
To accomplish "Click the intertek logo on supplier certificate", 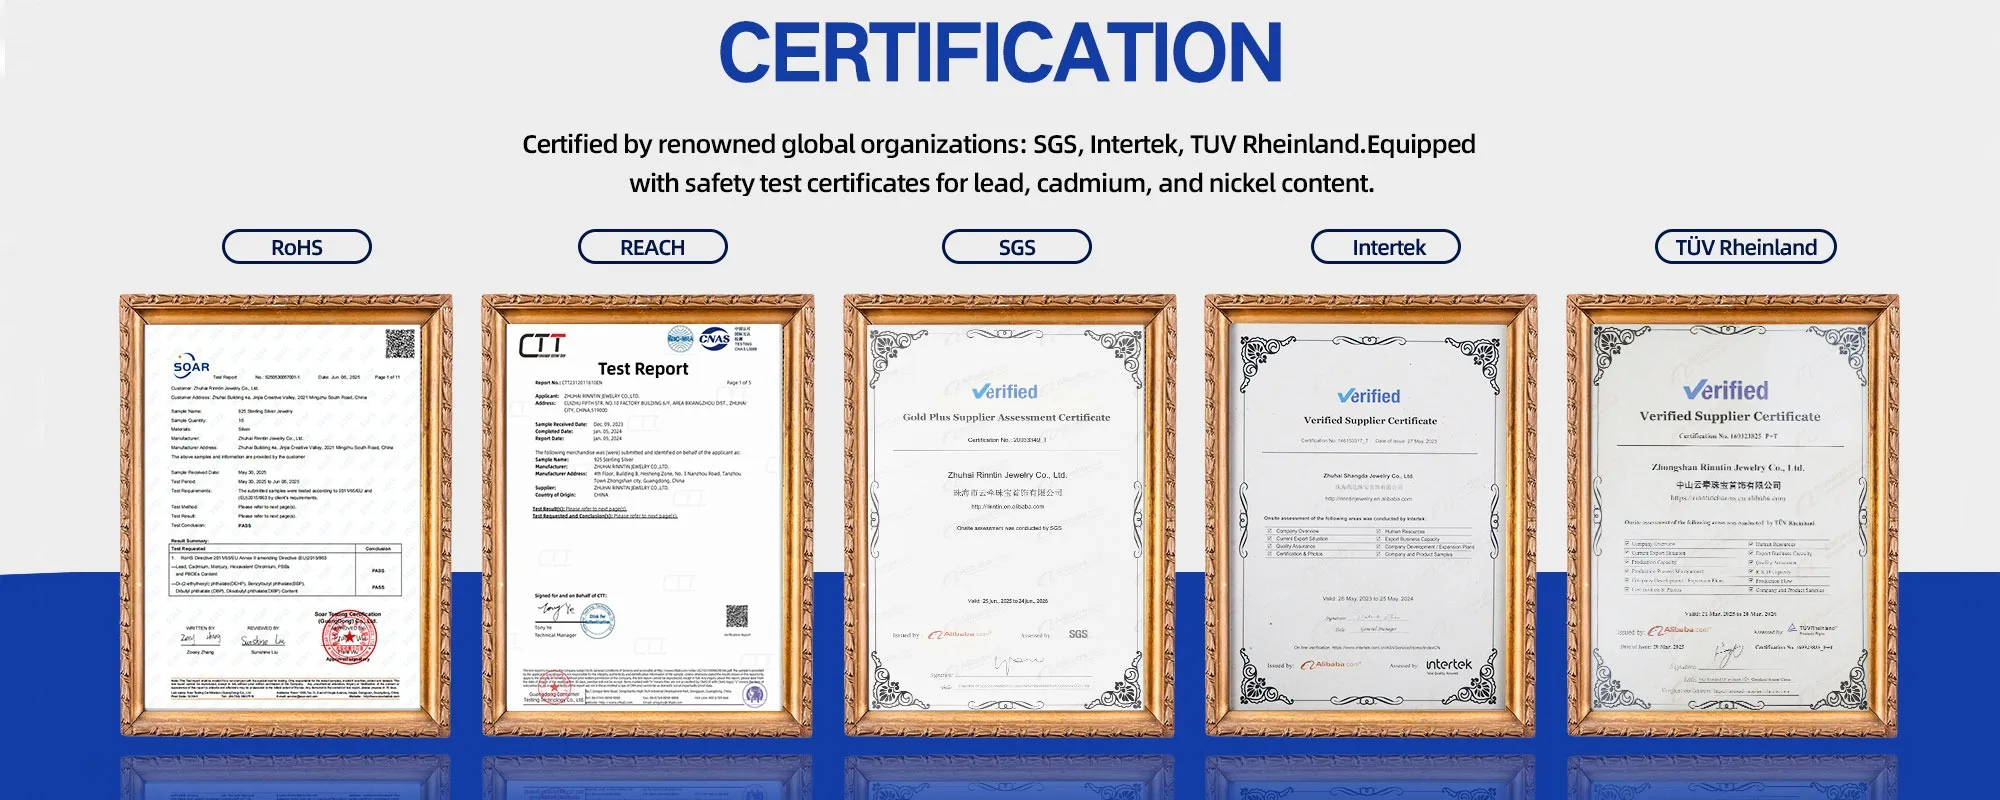I will coord(1448,665).
